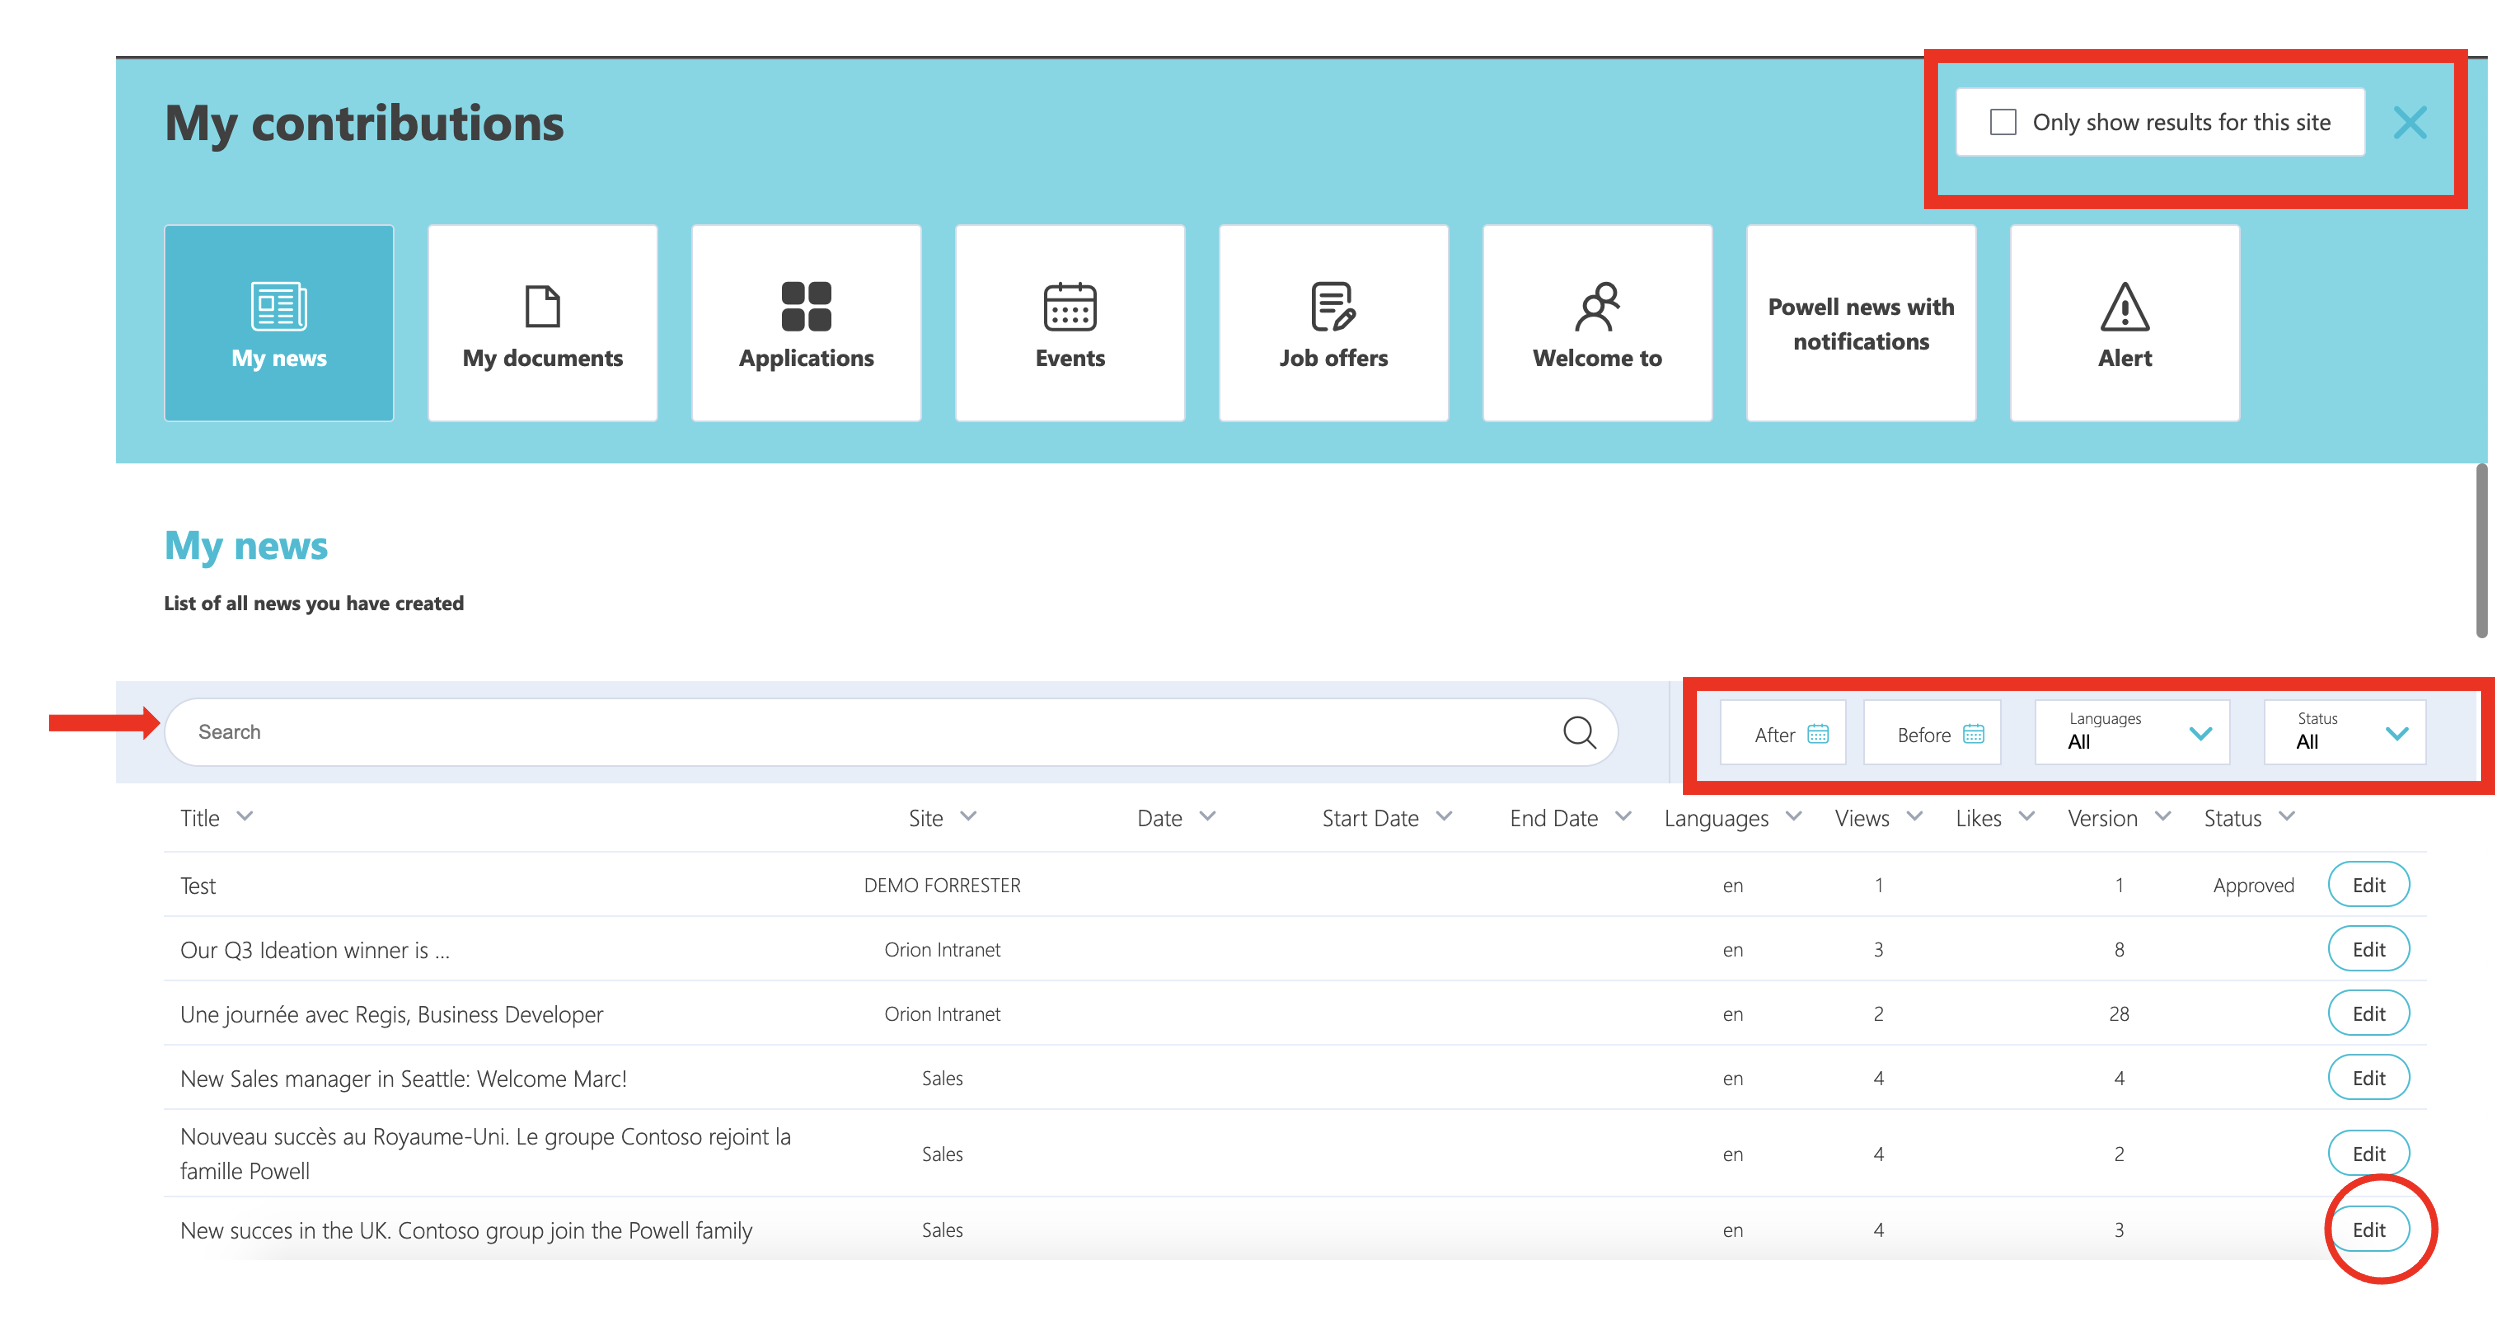Image resolution: width=2520 pixels, height=1322 pixels.
Task: Edit Nouveau succès au Royaume-Uni news
Action: (2369, 1154)
